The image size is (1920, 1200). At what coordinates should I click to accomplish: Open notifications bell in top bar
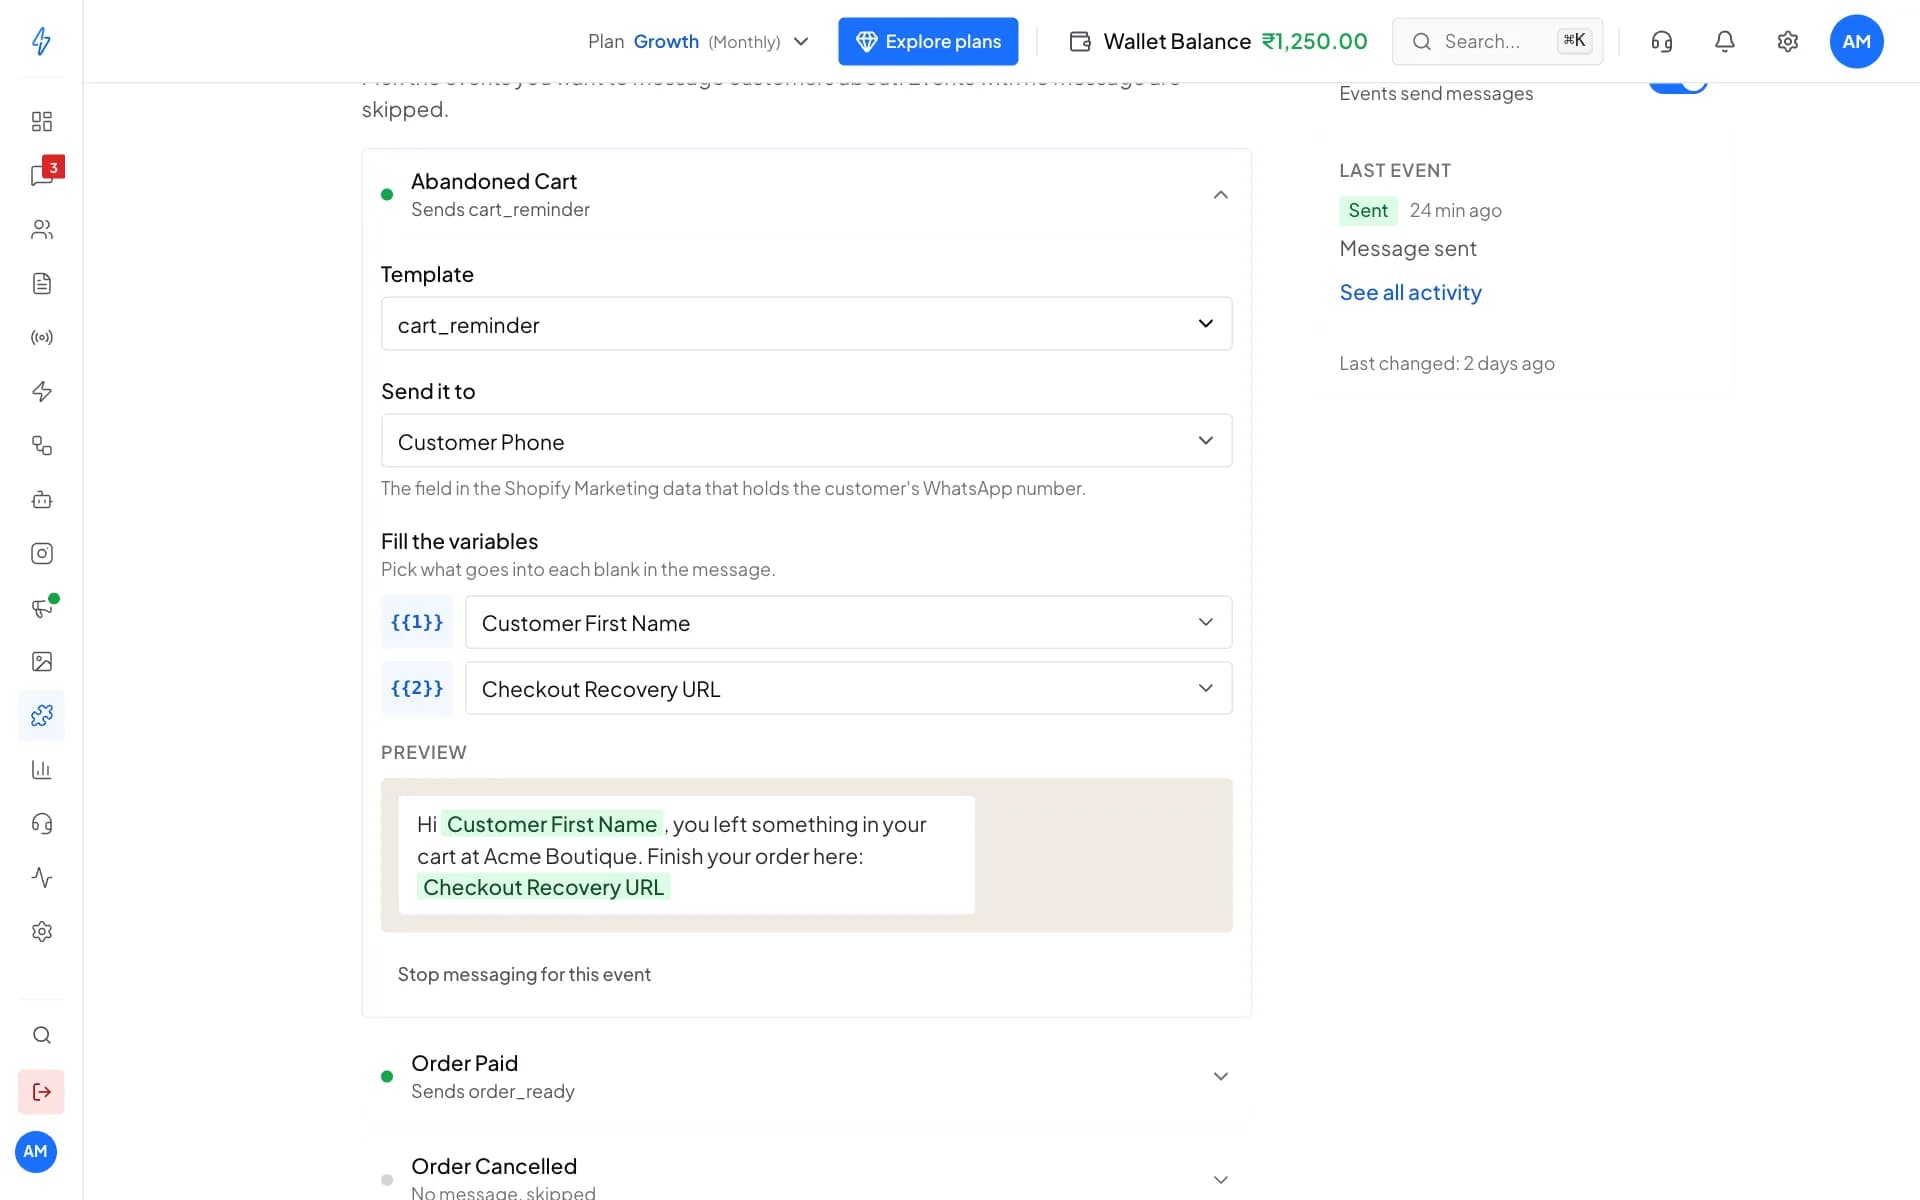pos(1724,41)
